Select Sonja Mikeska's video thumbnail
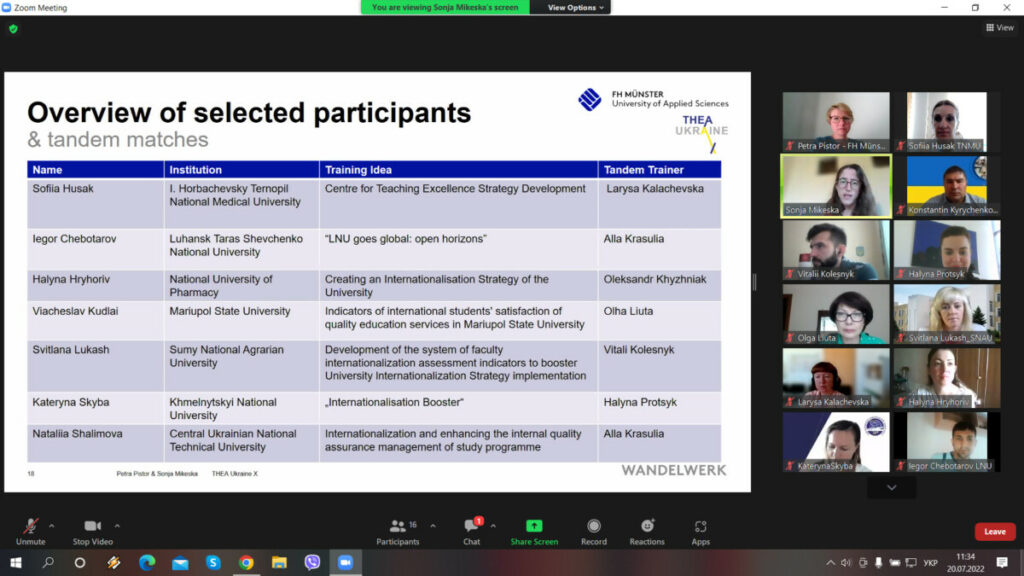Viewport: 1024px width, 576px height. pos(835,186)
